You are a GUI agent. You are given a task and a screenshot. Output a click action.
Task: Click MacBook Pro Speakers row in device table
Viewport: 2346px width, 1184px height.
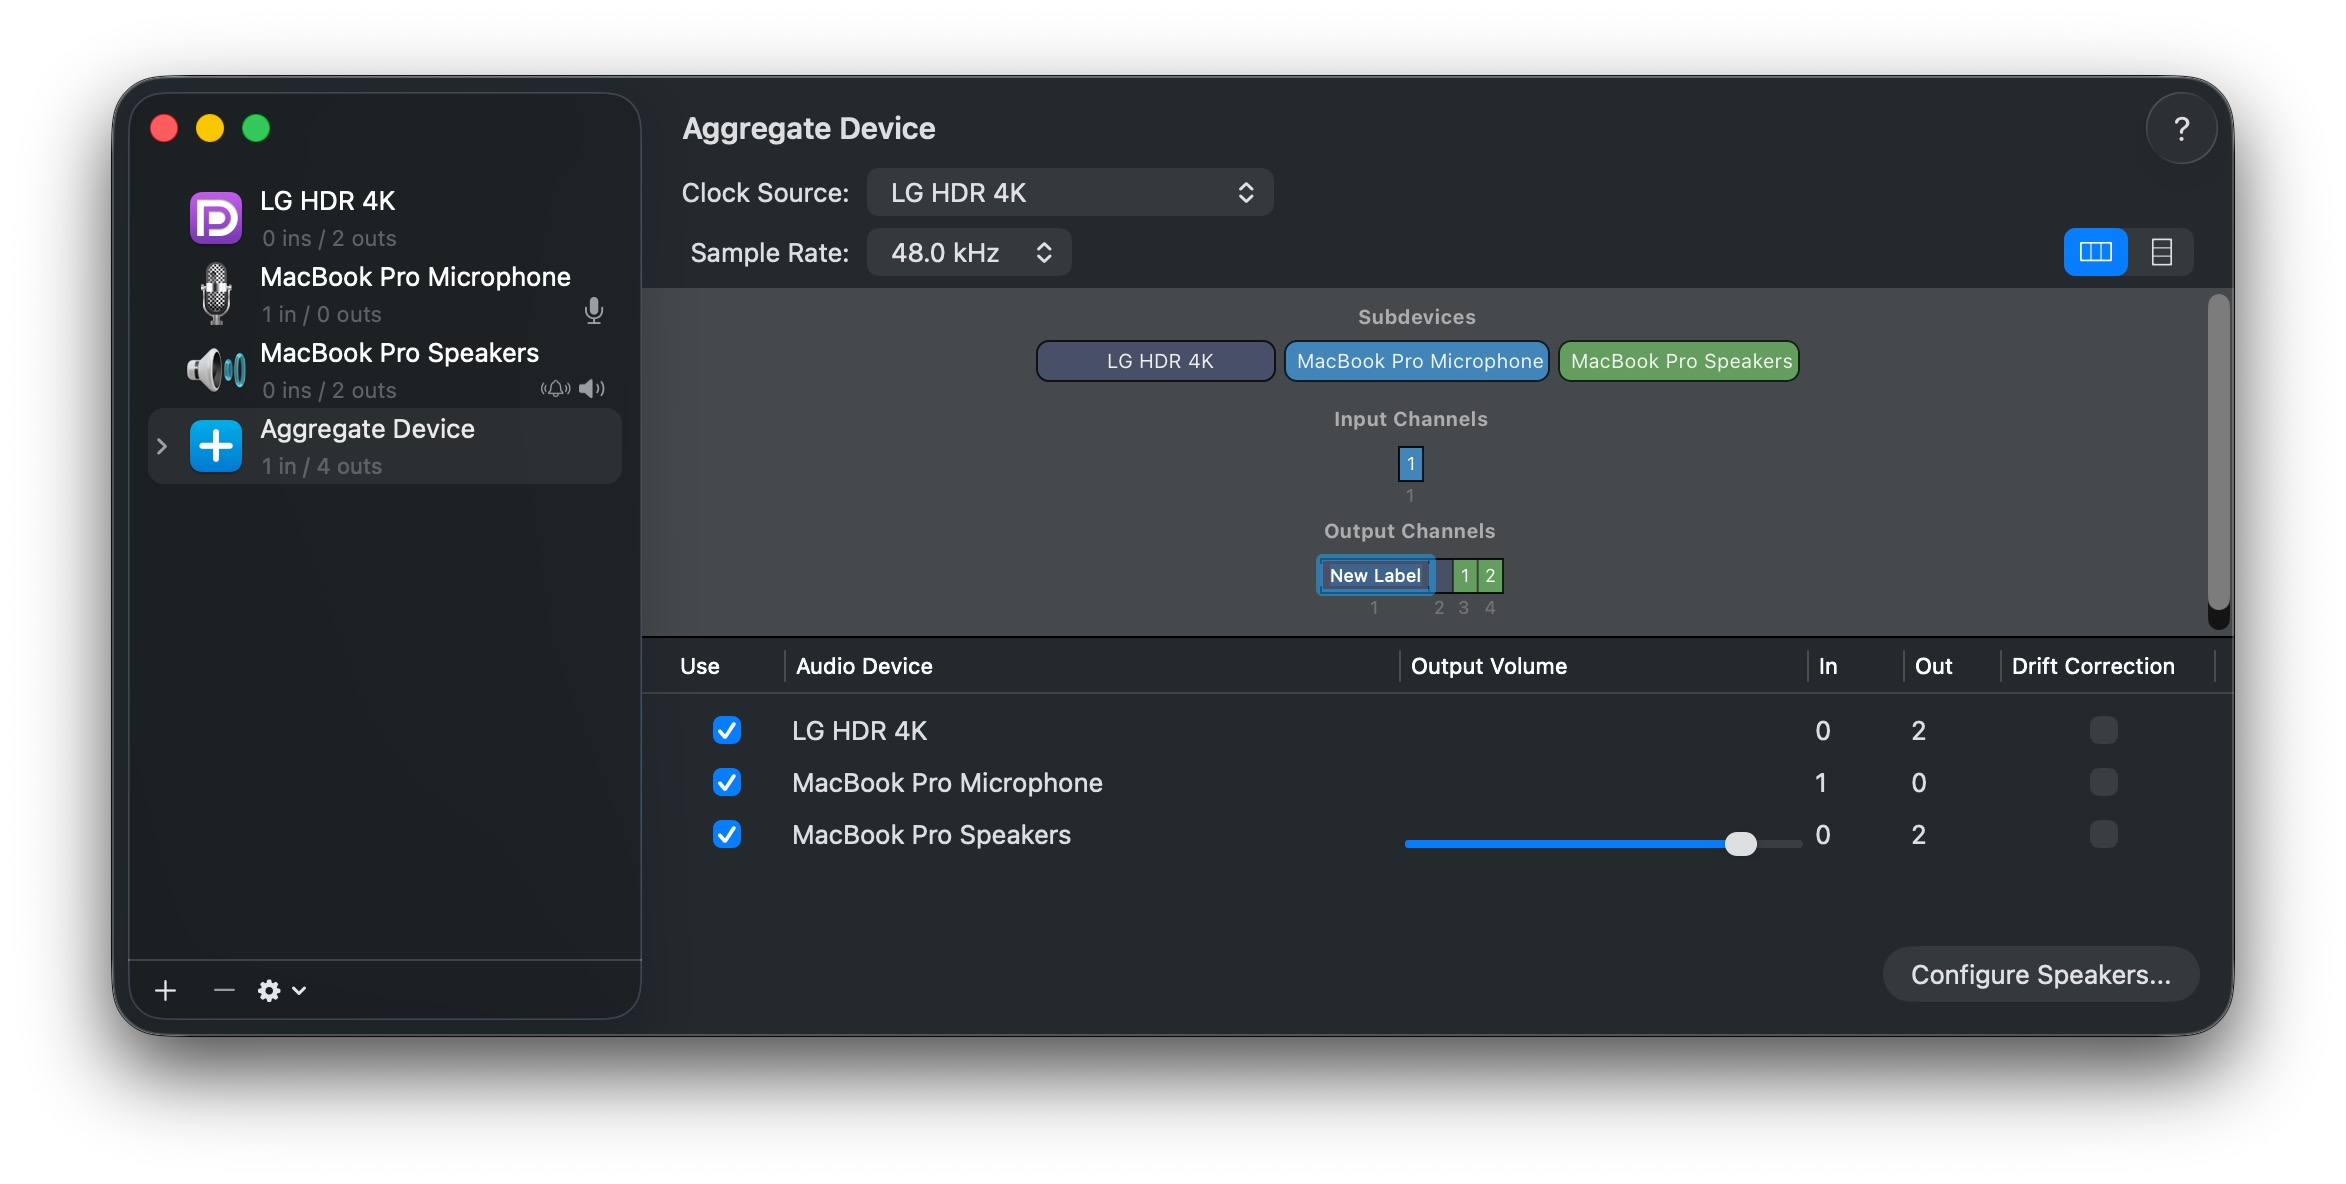1437,834
